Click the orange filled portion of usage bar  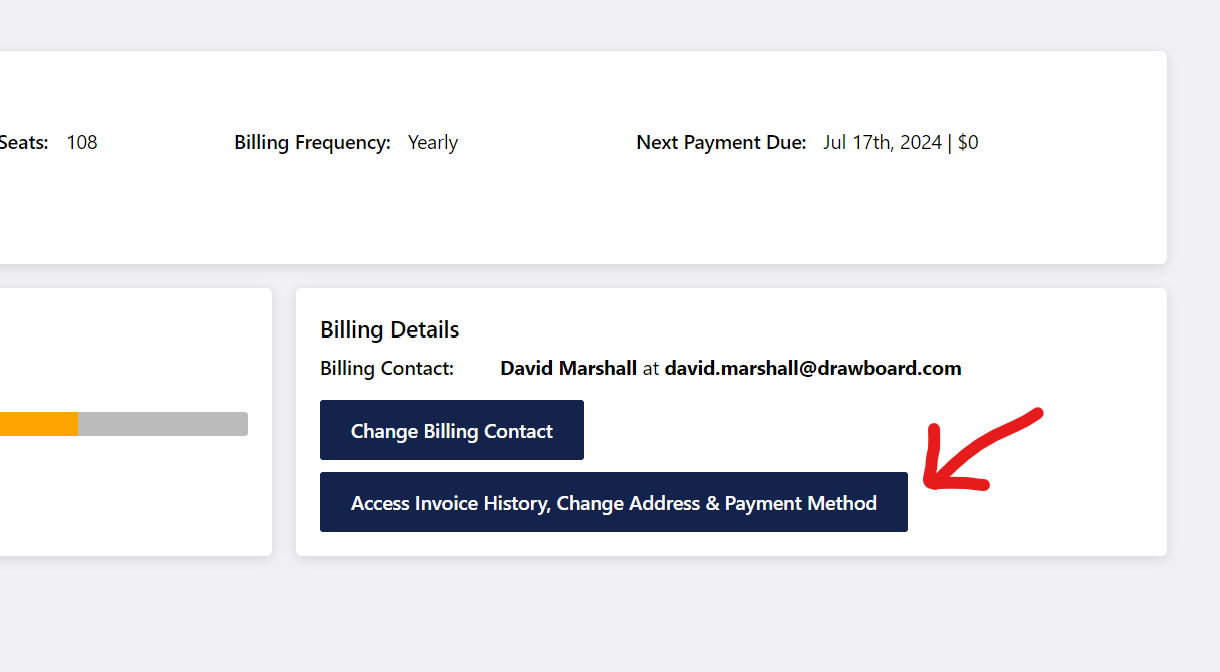point(38,424)
